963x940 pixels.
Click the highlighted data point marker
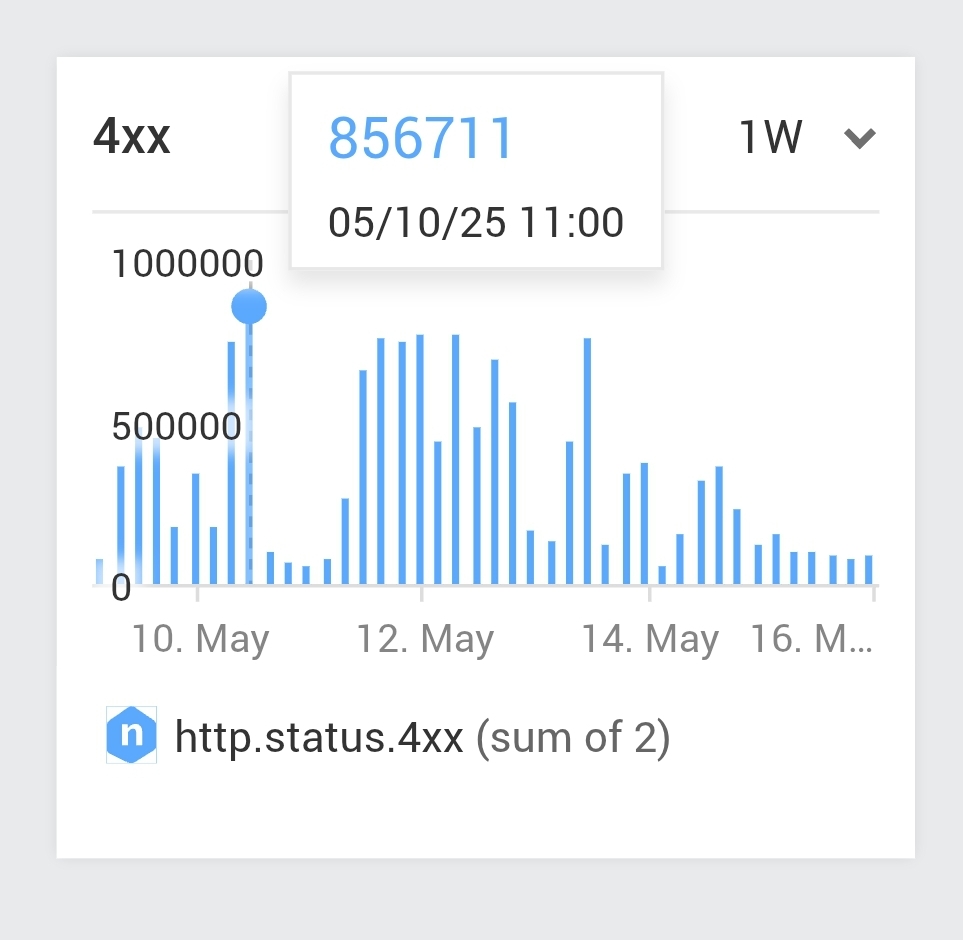coord(249,306)
